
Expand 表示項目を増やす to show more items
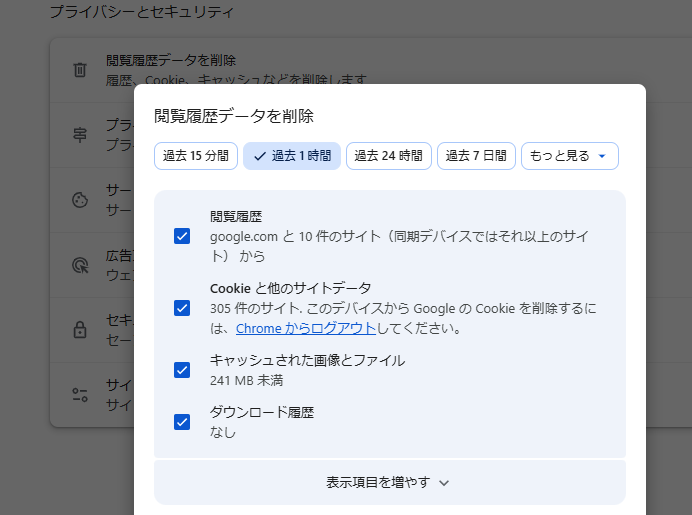(390, 482)
